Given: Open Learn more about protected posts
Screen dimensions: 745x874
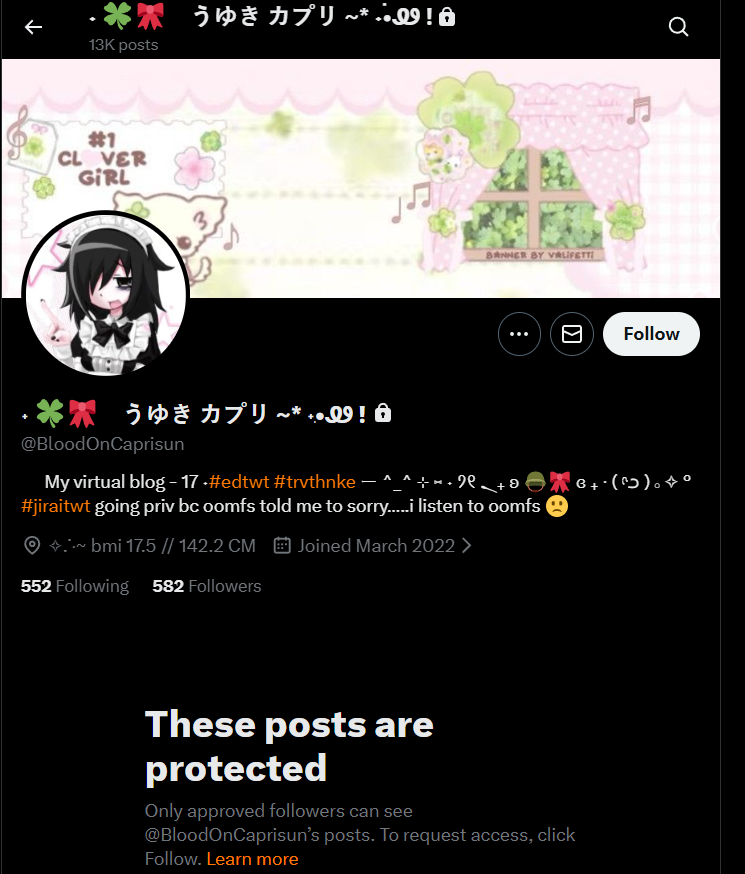Looking at the screenshot, I should point(252,859).
